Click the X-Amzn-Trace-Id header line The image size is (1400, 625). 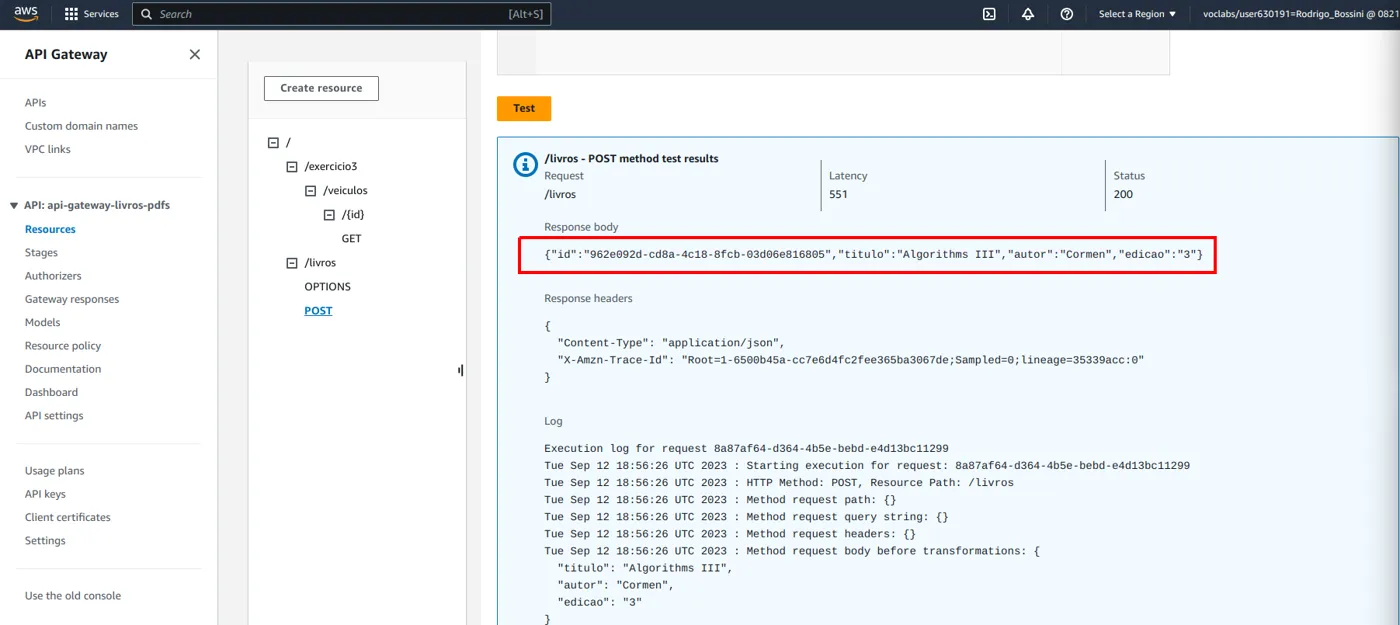point(850,359)
